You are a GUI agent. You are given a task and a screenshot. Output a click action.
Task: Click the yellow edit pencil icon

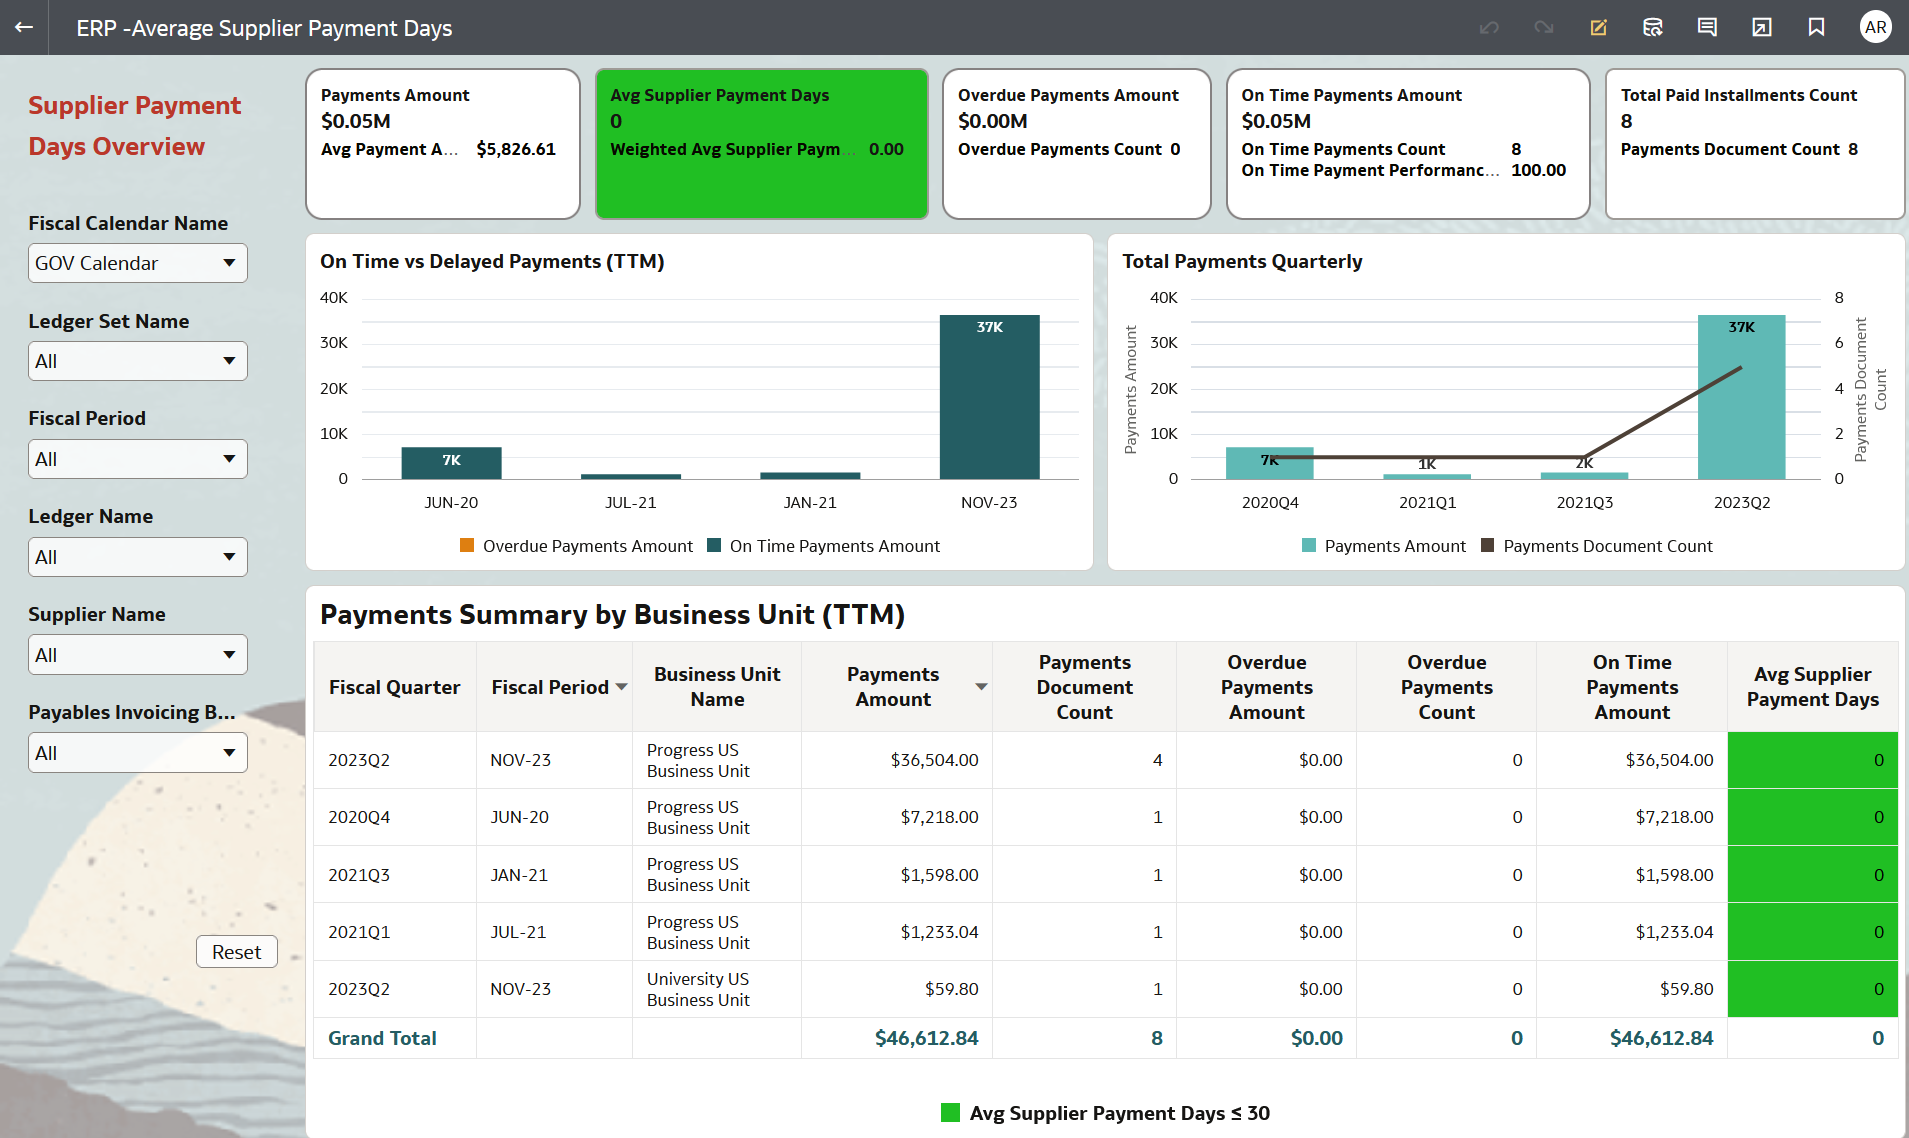(x=1598, y=27)
